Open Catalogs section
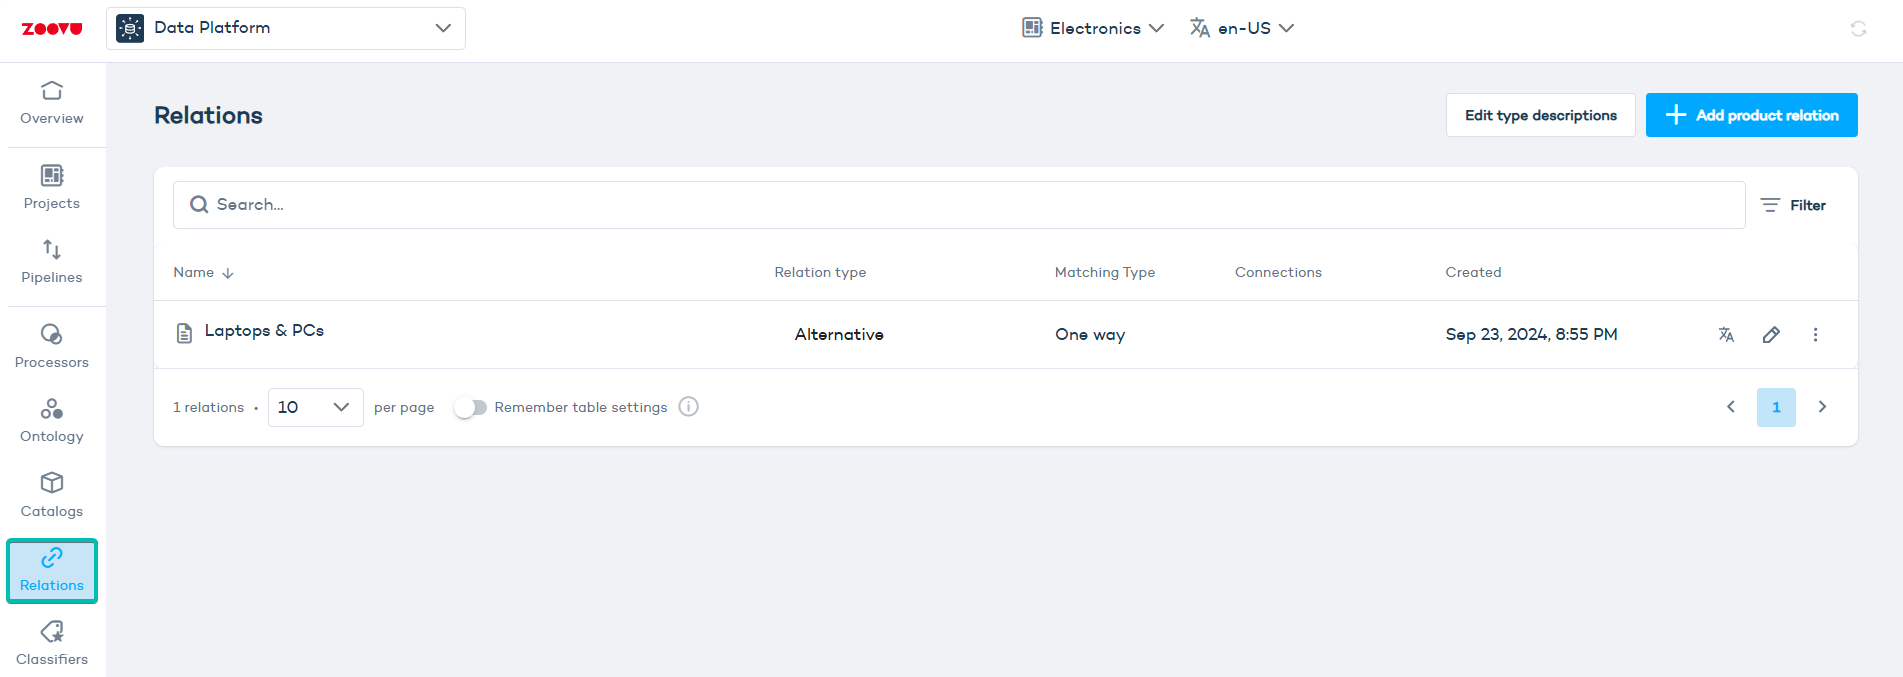Image resolution: width=1903 pixels, height=677 pixels. 52,496
